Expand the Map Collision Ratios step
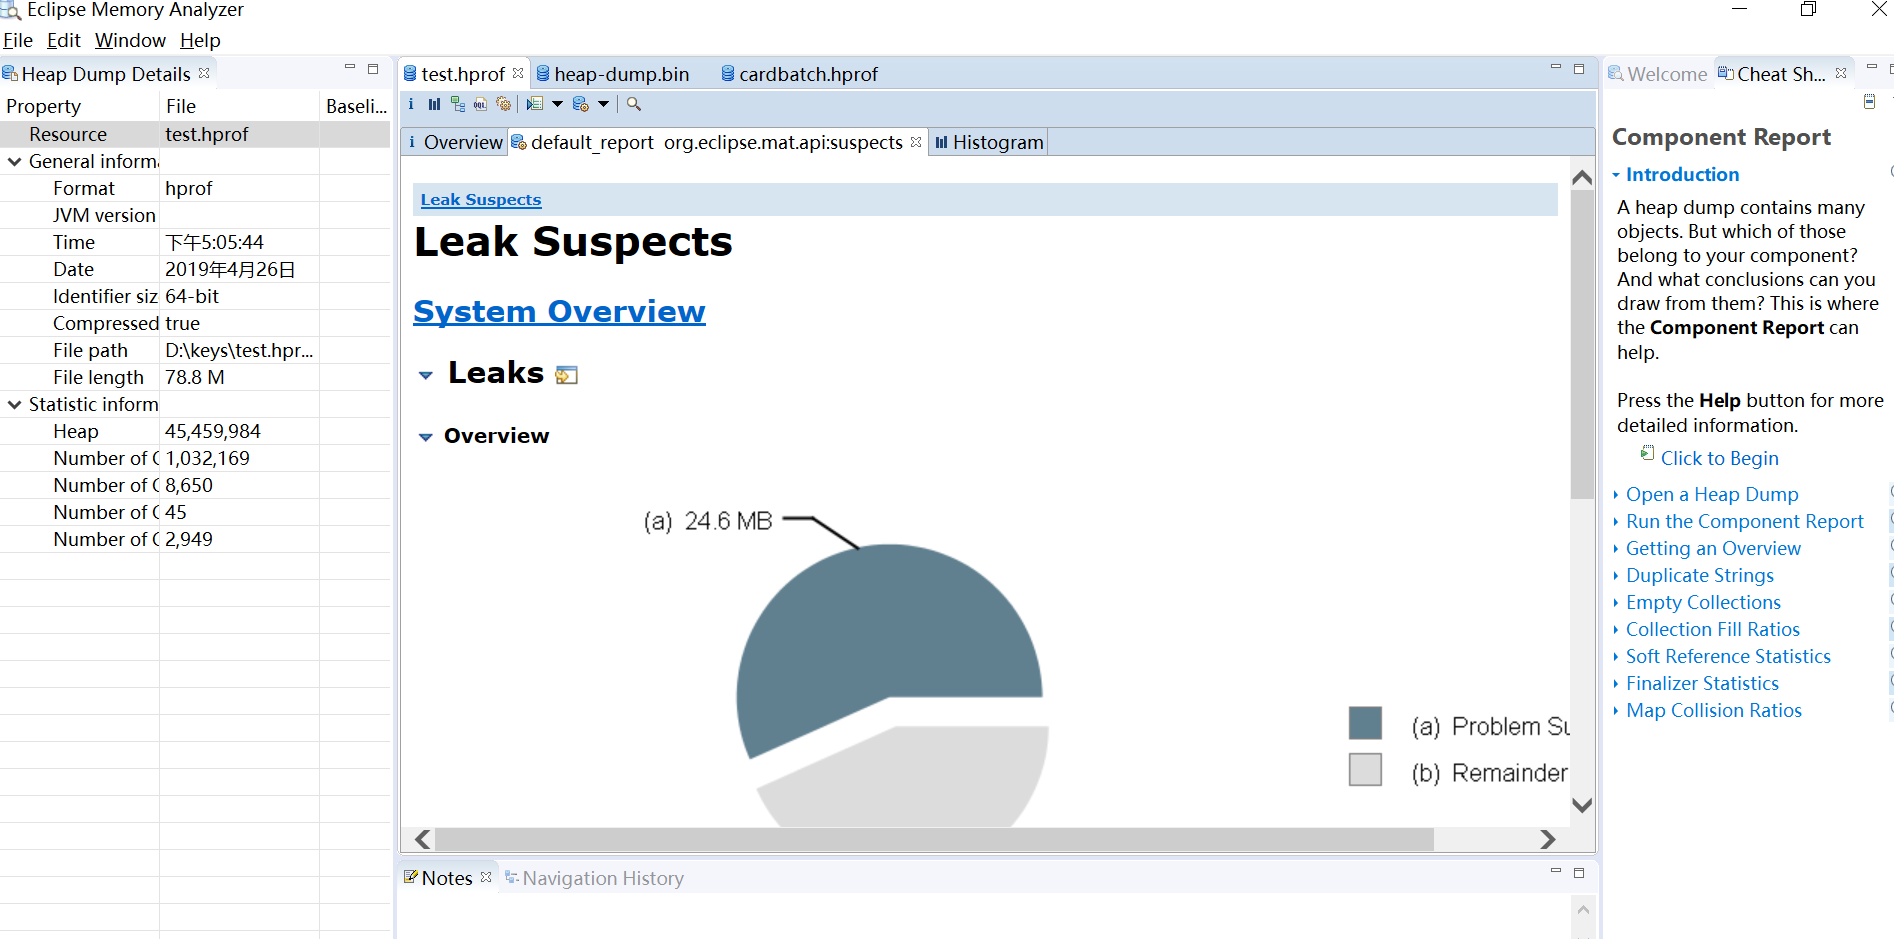The width and height of the screenshot is (1894, 939). point(1616,710)
